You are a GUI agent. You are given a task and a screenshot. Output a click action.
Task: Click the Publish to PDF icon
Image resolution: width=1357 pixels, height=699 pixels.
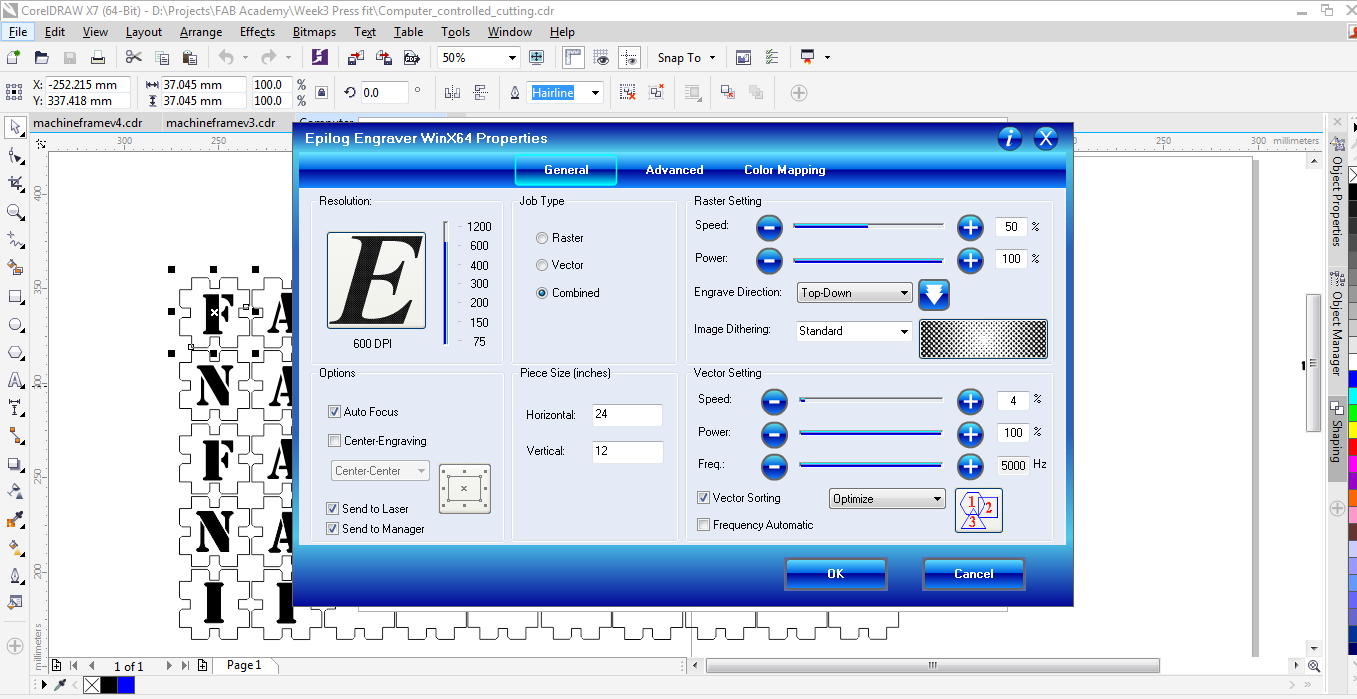pos(411,57)
